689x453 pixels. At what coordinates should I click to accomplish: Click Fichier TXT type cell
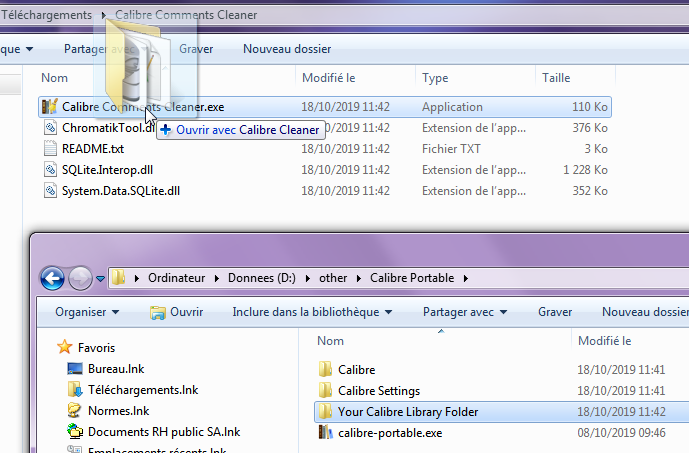451,149
